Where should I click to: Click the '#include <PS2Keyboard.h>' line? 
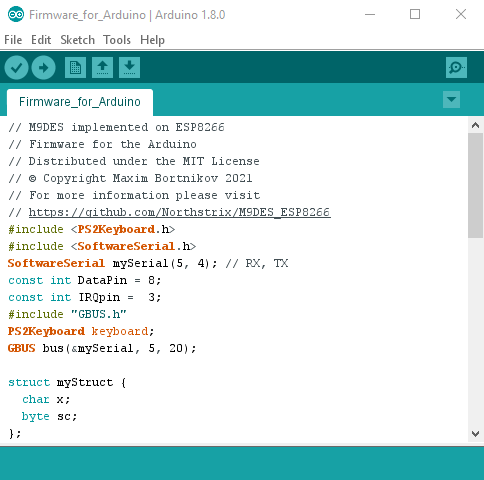pos(92,229)
